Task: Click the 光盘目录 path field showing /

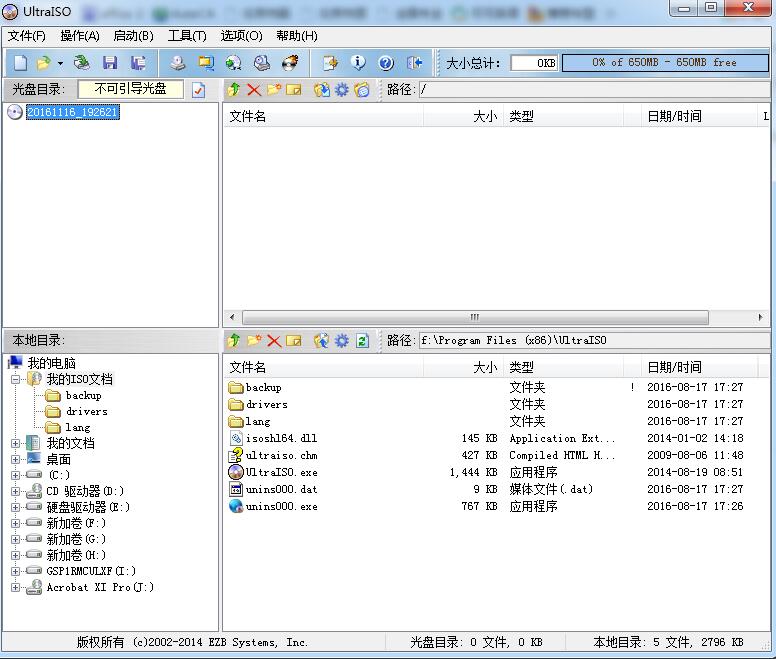Action: [x=594, y=90]
